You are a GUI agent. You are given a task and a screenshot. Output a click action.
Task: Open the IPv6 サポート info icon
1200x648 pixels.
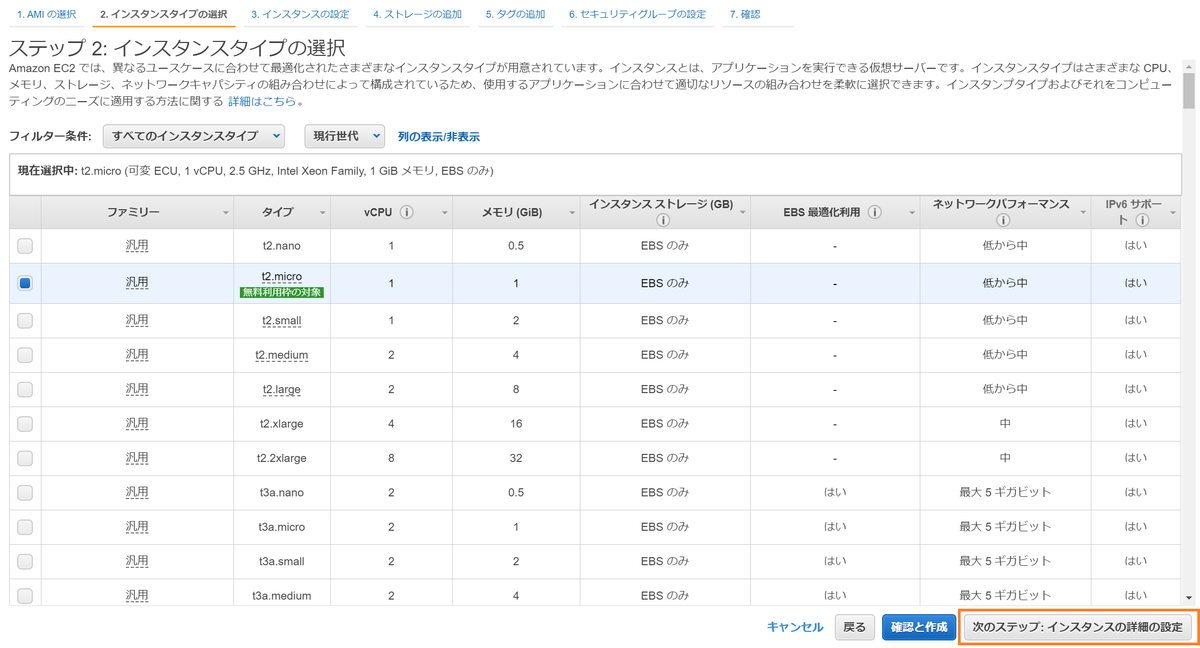coord(1144,220)
